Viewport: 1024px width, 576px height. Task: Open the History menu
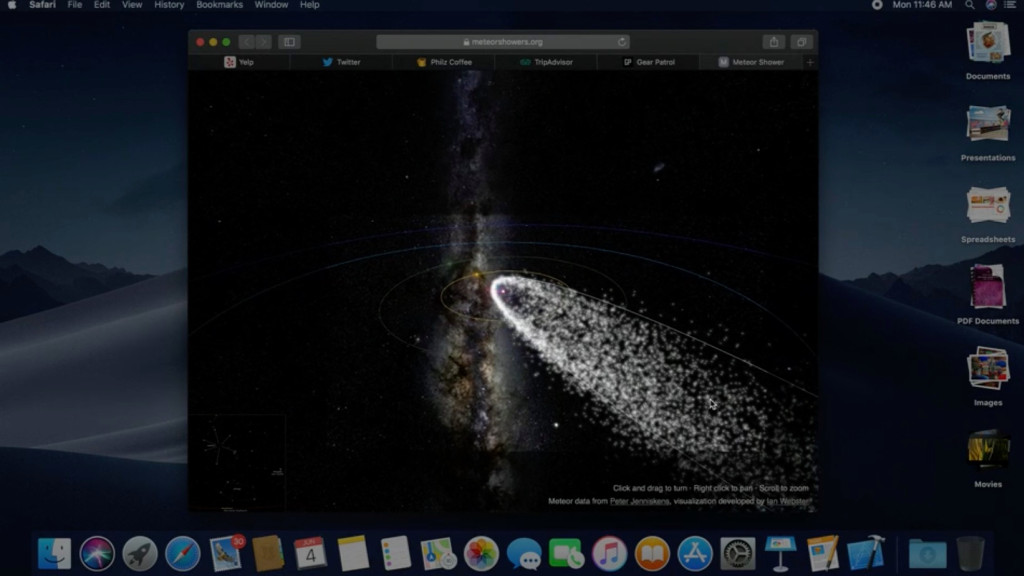pos(169,5)
